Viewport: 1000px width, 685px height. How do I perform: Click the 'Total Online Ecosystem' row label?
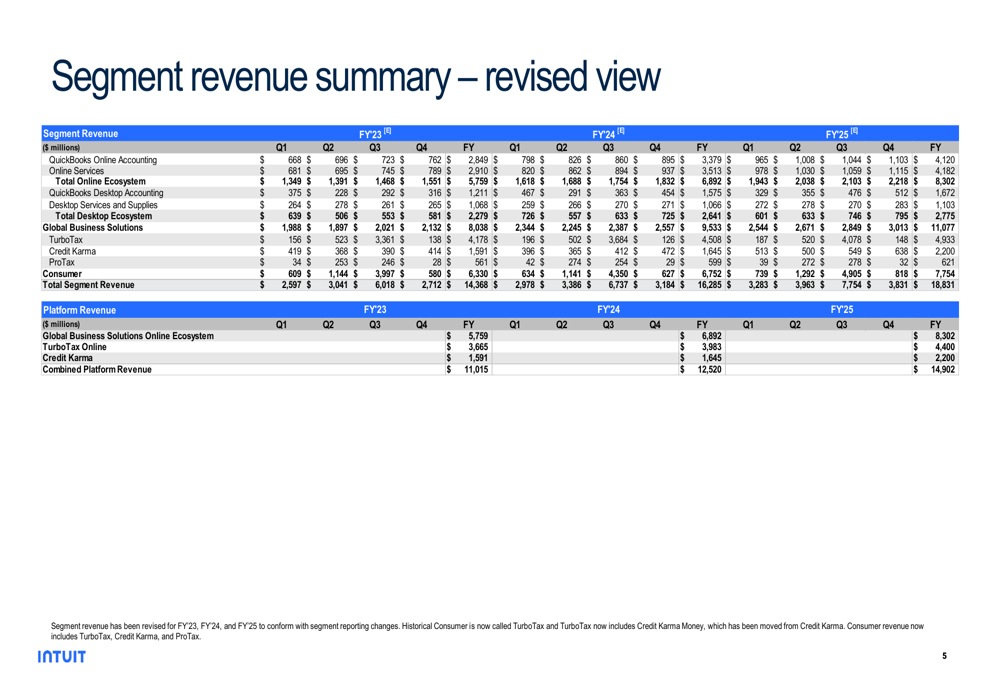click(100, 182)
